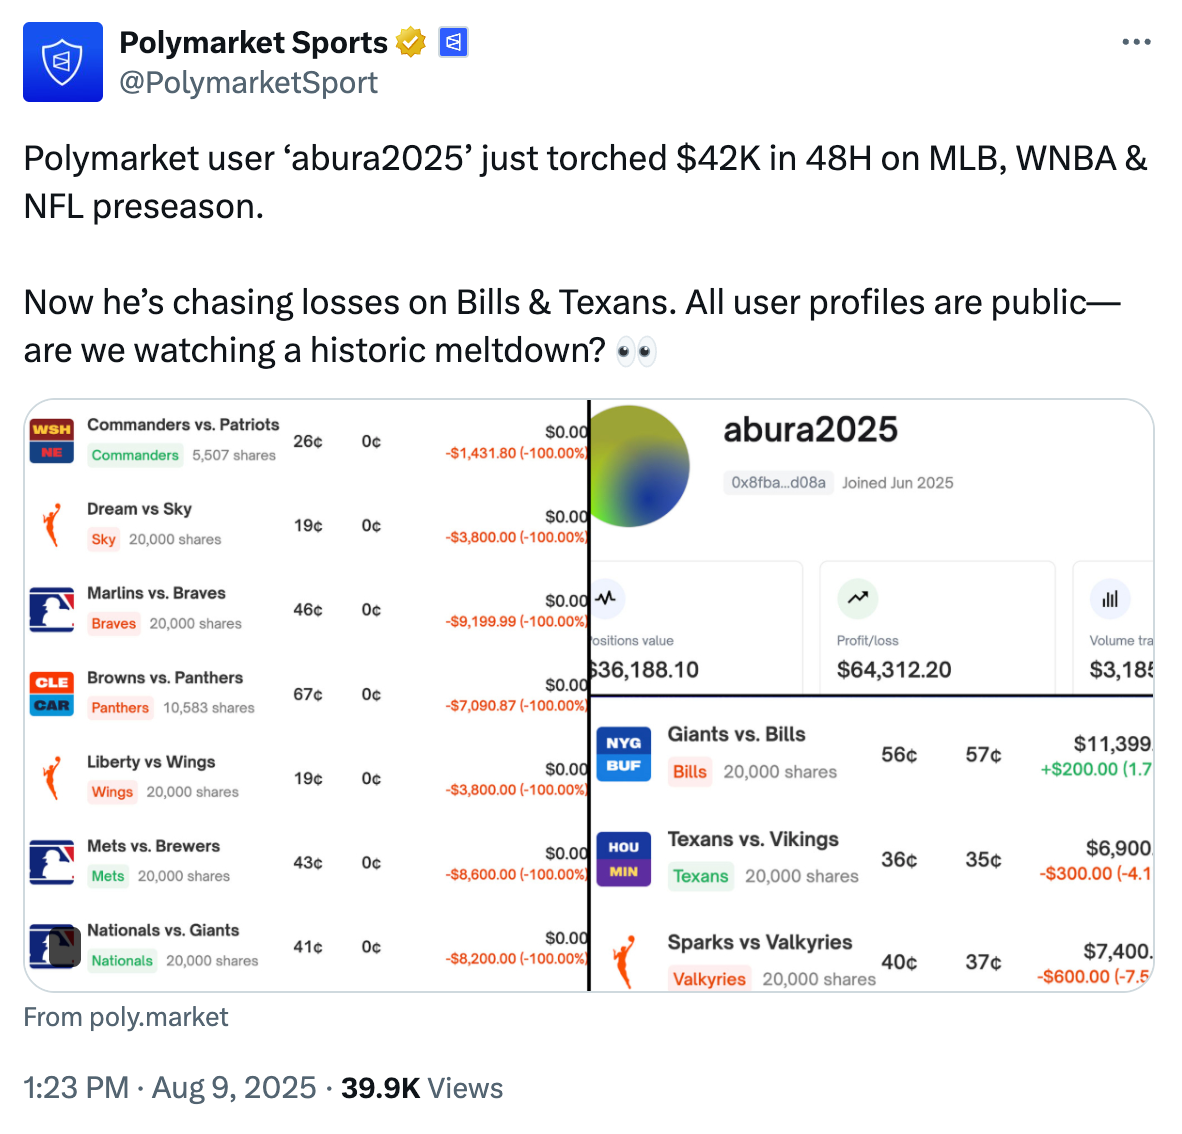Click the tweet timestamp 1:23 PM Aug 9, 2025
The height and width of the screenshot is (1134, 1182).
[x=169, y=1088]
